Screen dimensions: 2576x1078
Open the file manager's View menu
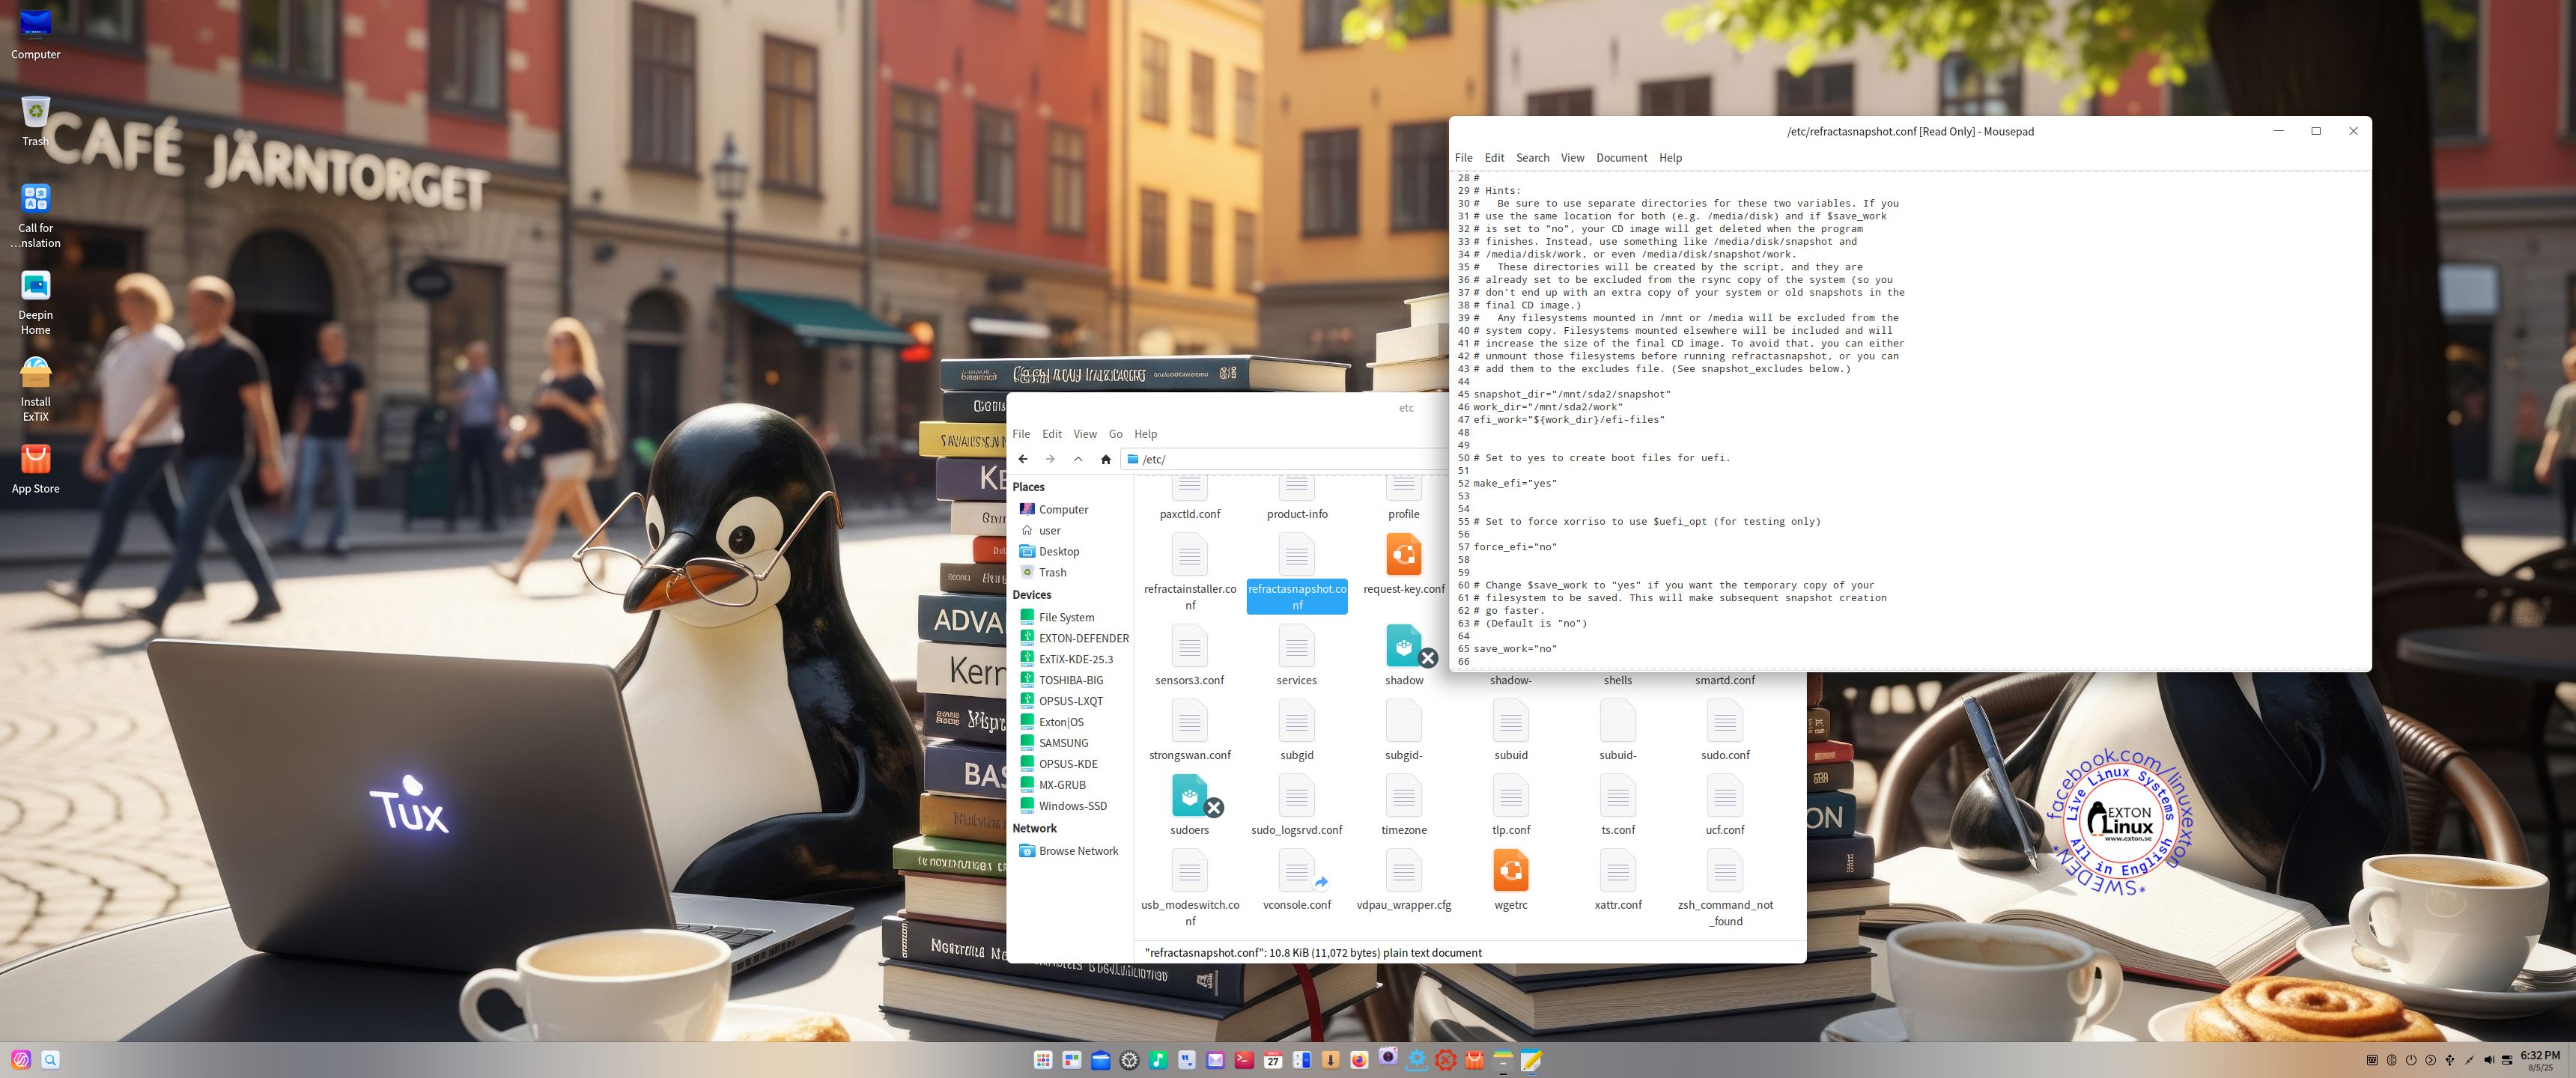tap(1085, 434)
